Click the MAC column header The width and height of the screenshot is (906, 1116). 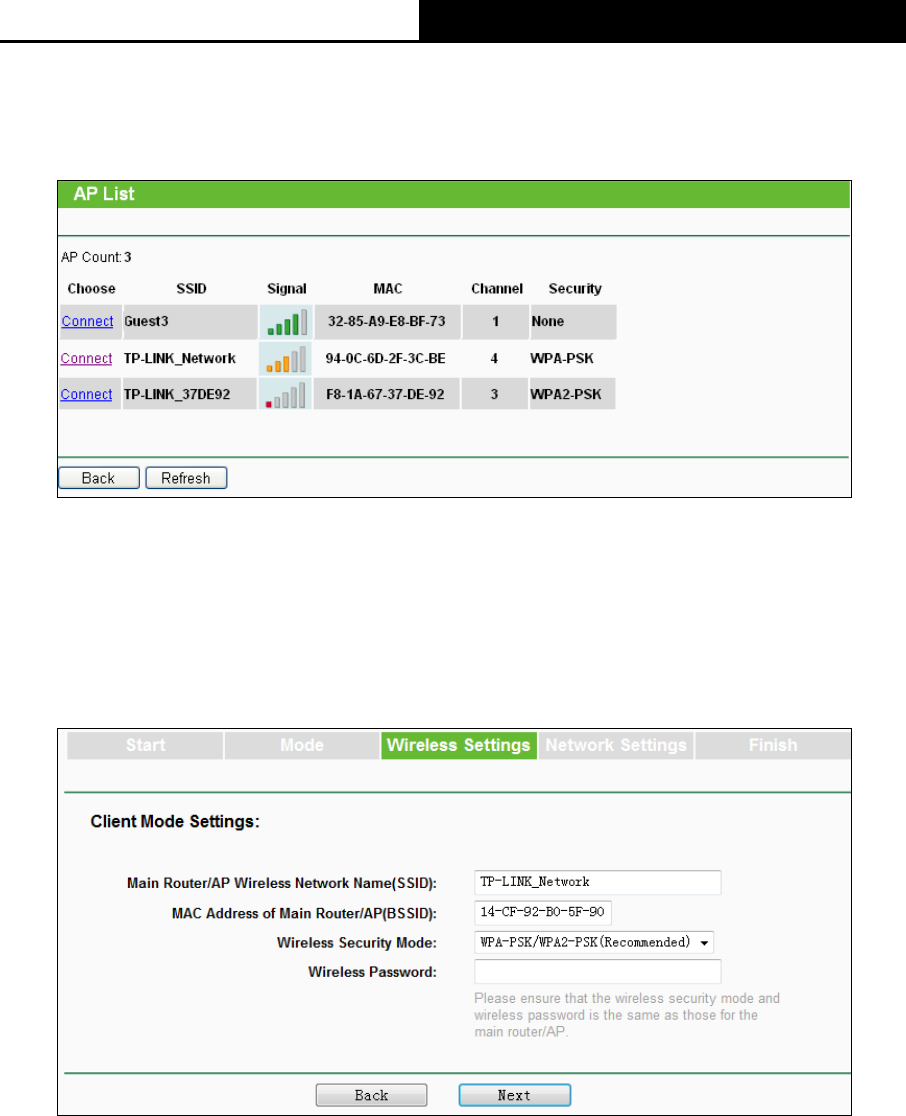click(388, 289)
